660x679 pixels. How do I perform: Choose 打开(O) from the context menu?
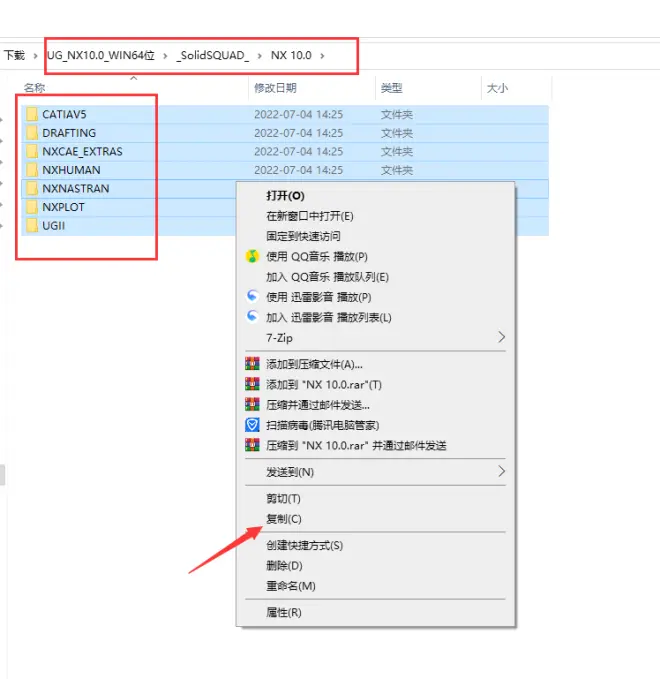point(285,196)
